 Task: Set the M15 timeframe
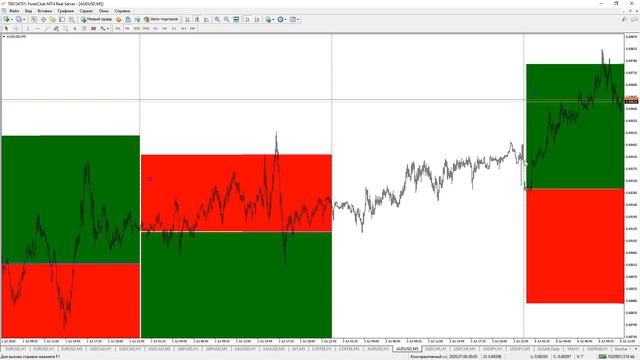tap(136, 28)
